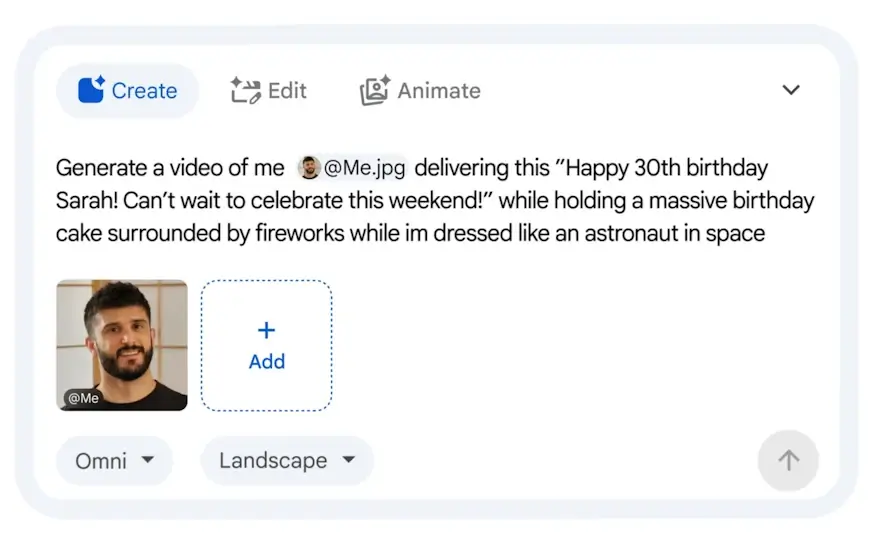Click the up-arrow submit button
870x560 pixels.
[788, 460]
